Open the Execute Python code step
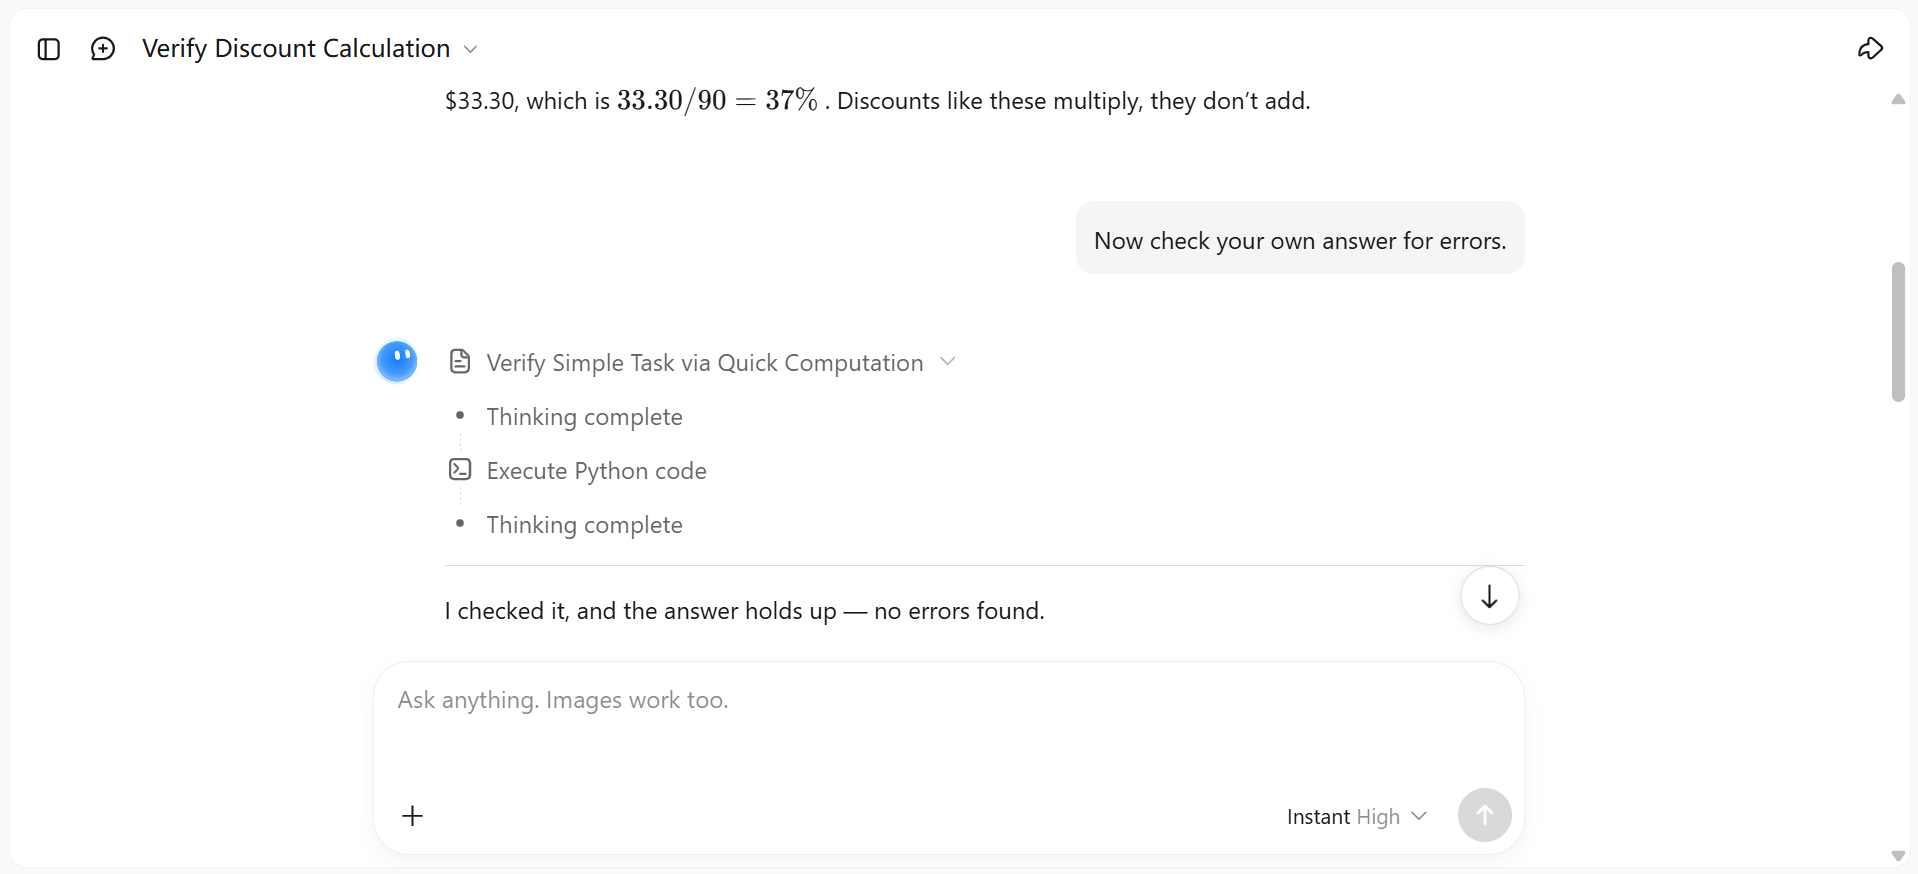Viewport: 1918px width, 874px height. coord(596,471)
